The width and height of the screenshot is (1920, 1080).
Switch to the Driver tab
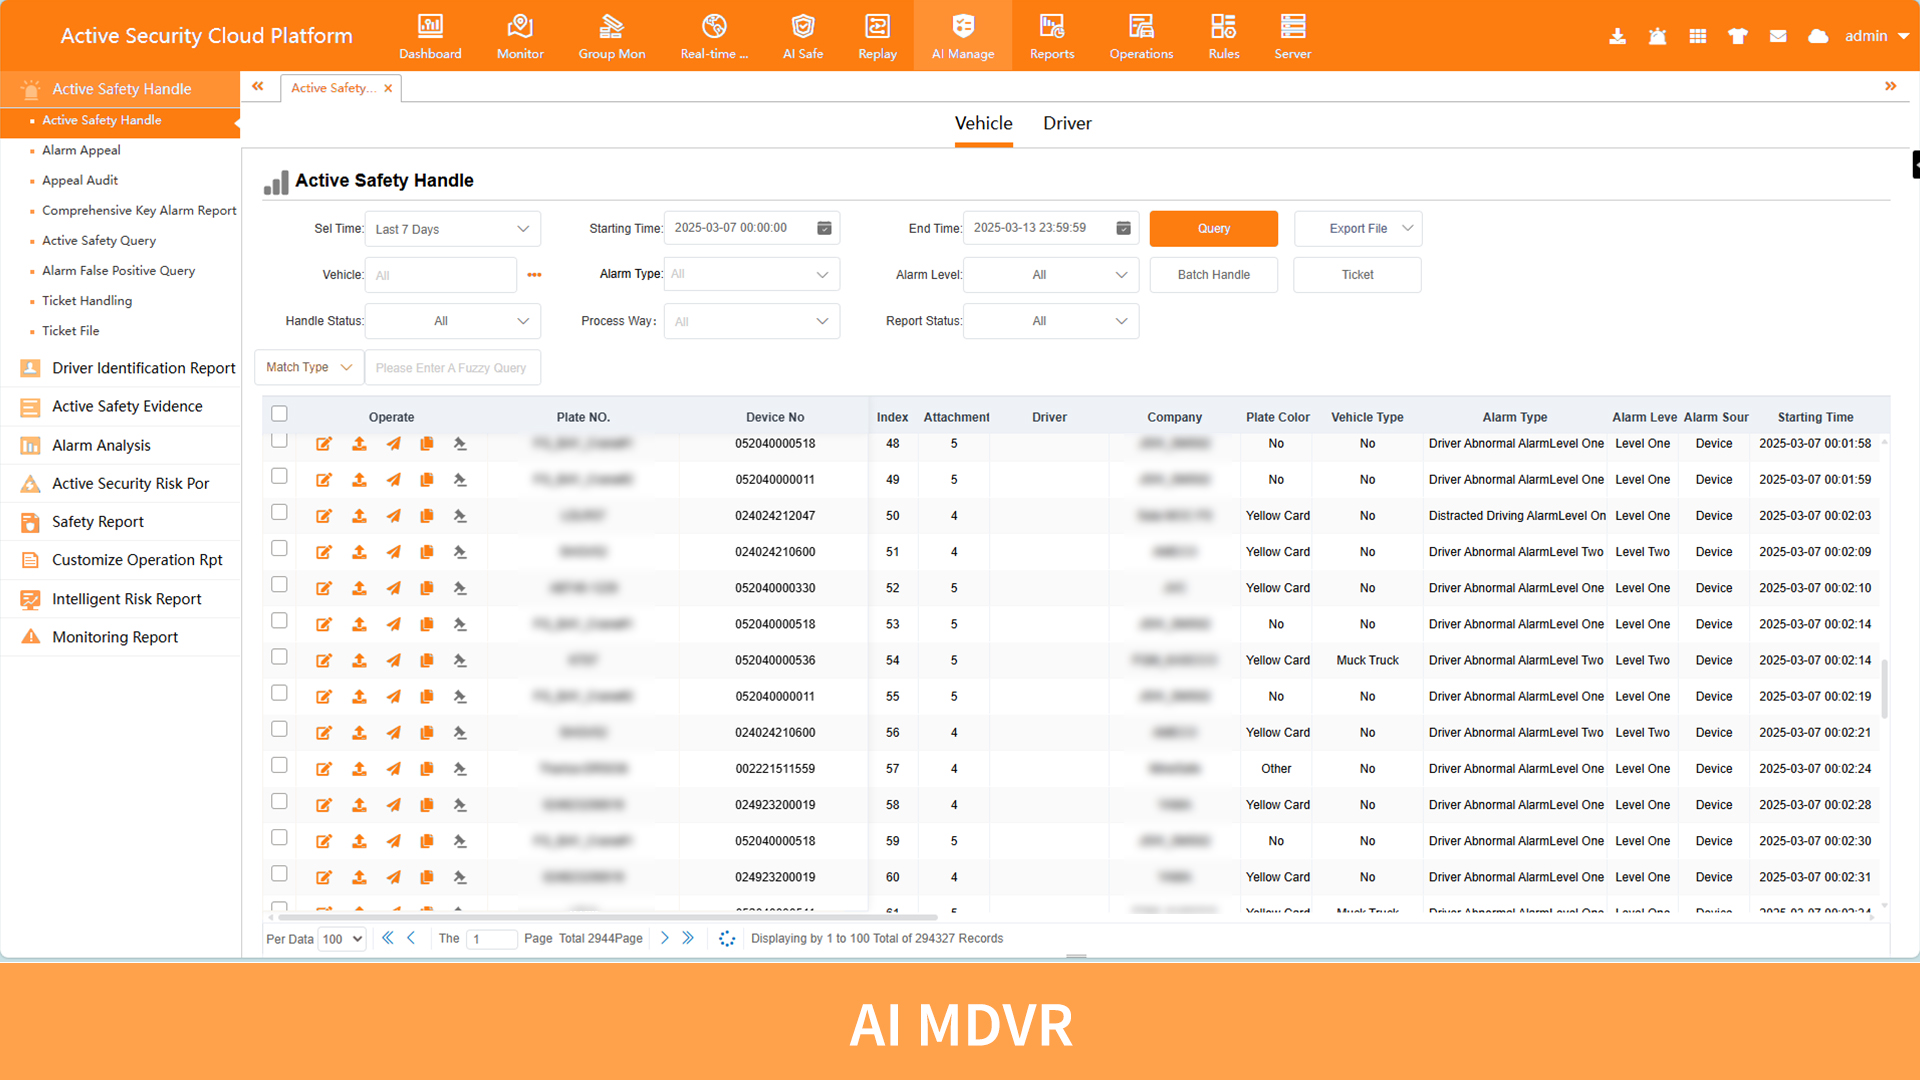pyautogui.click(x=1067, y=123)
